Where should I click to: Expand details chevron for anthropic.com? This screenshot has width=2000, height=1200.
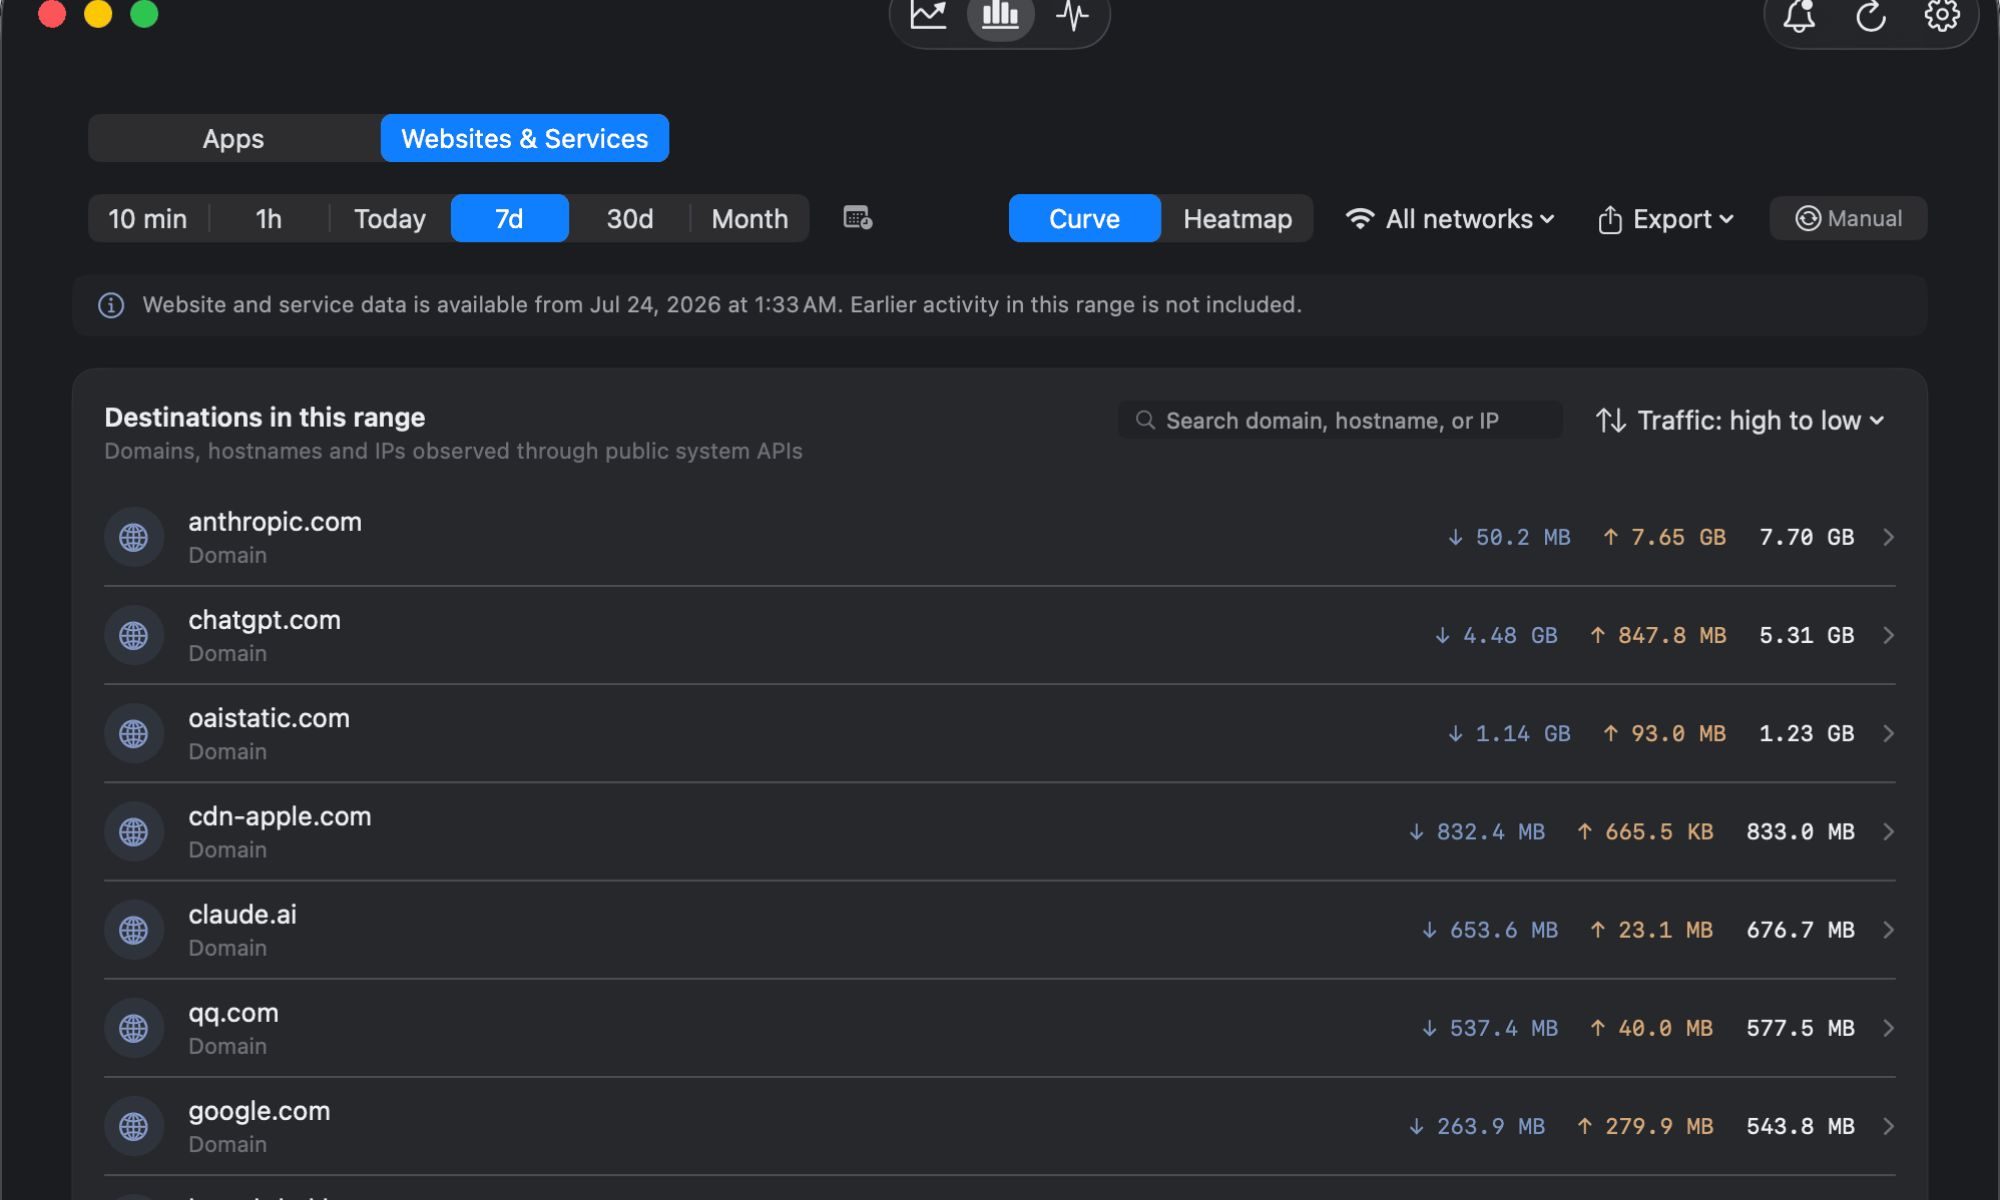point(1888,538)
